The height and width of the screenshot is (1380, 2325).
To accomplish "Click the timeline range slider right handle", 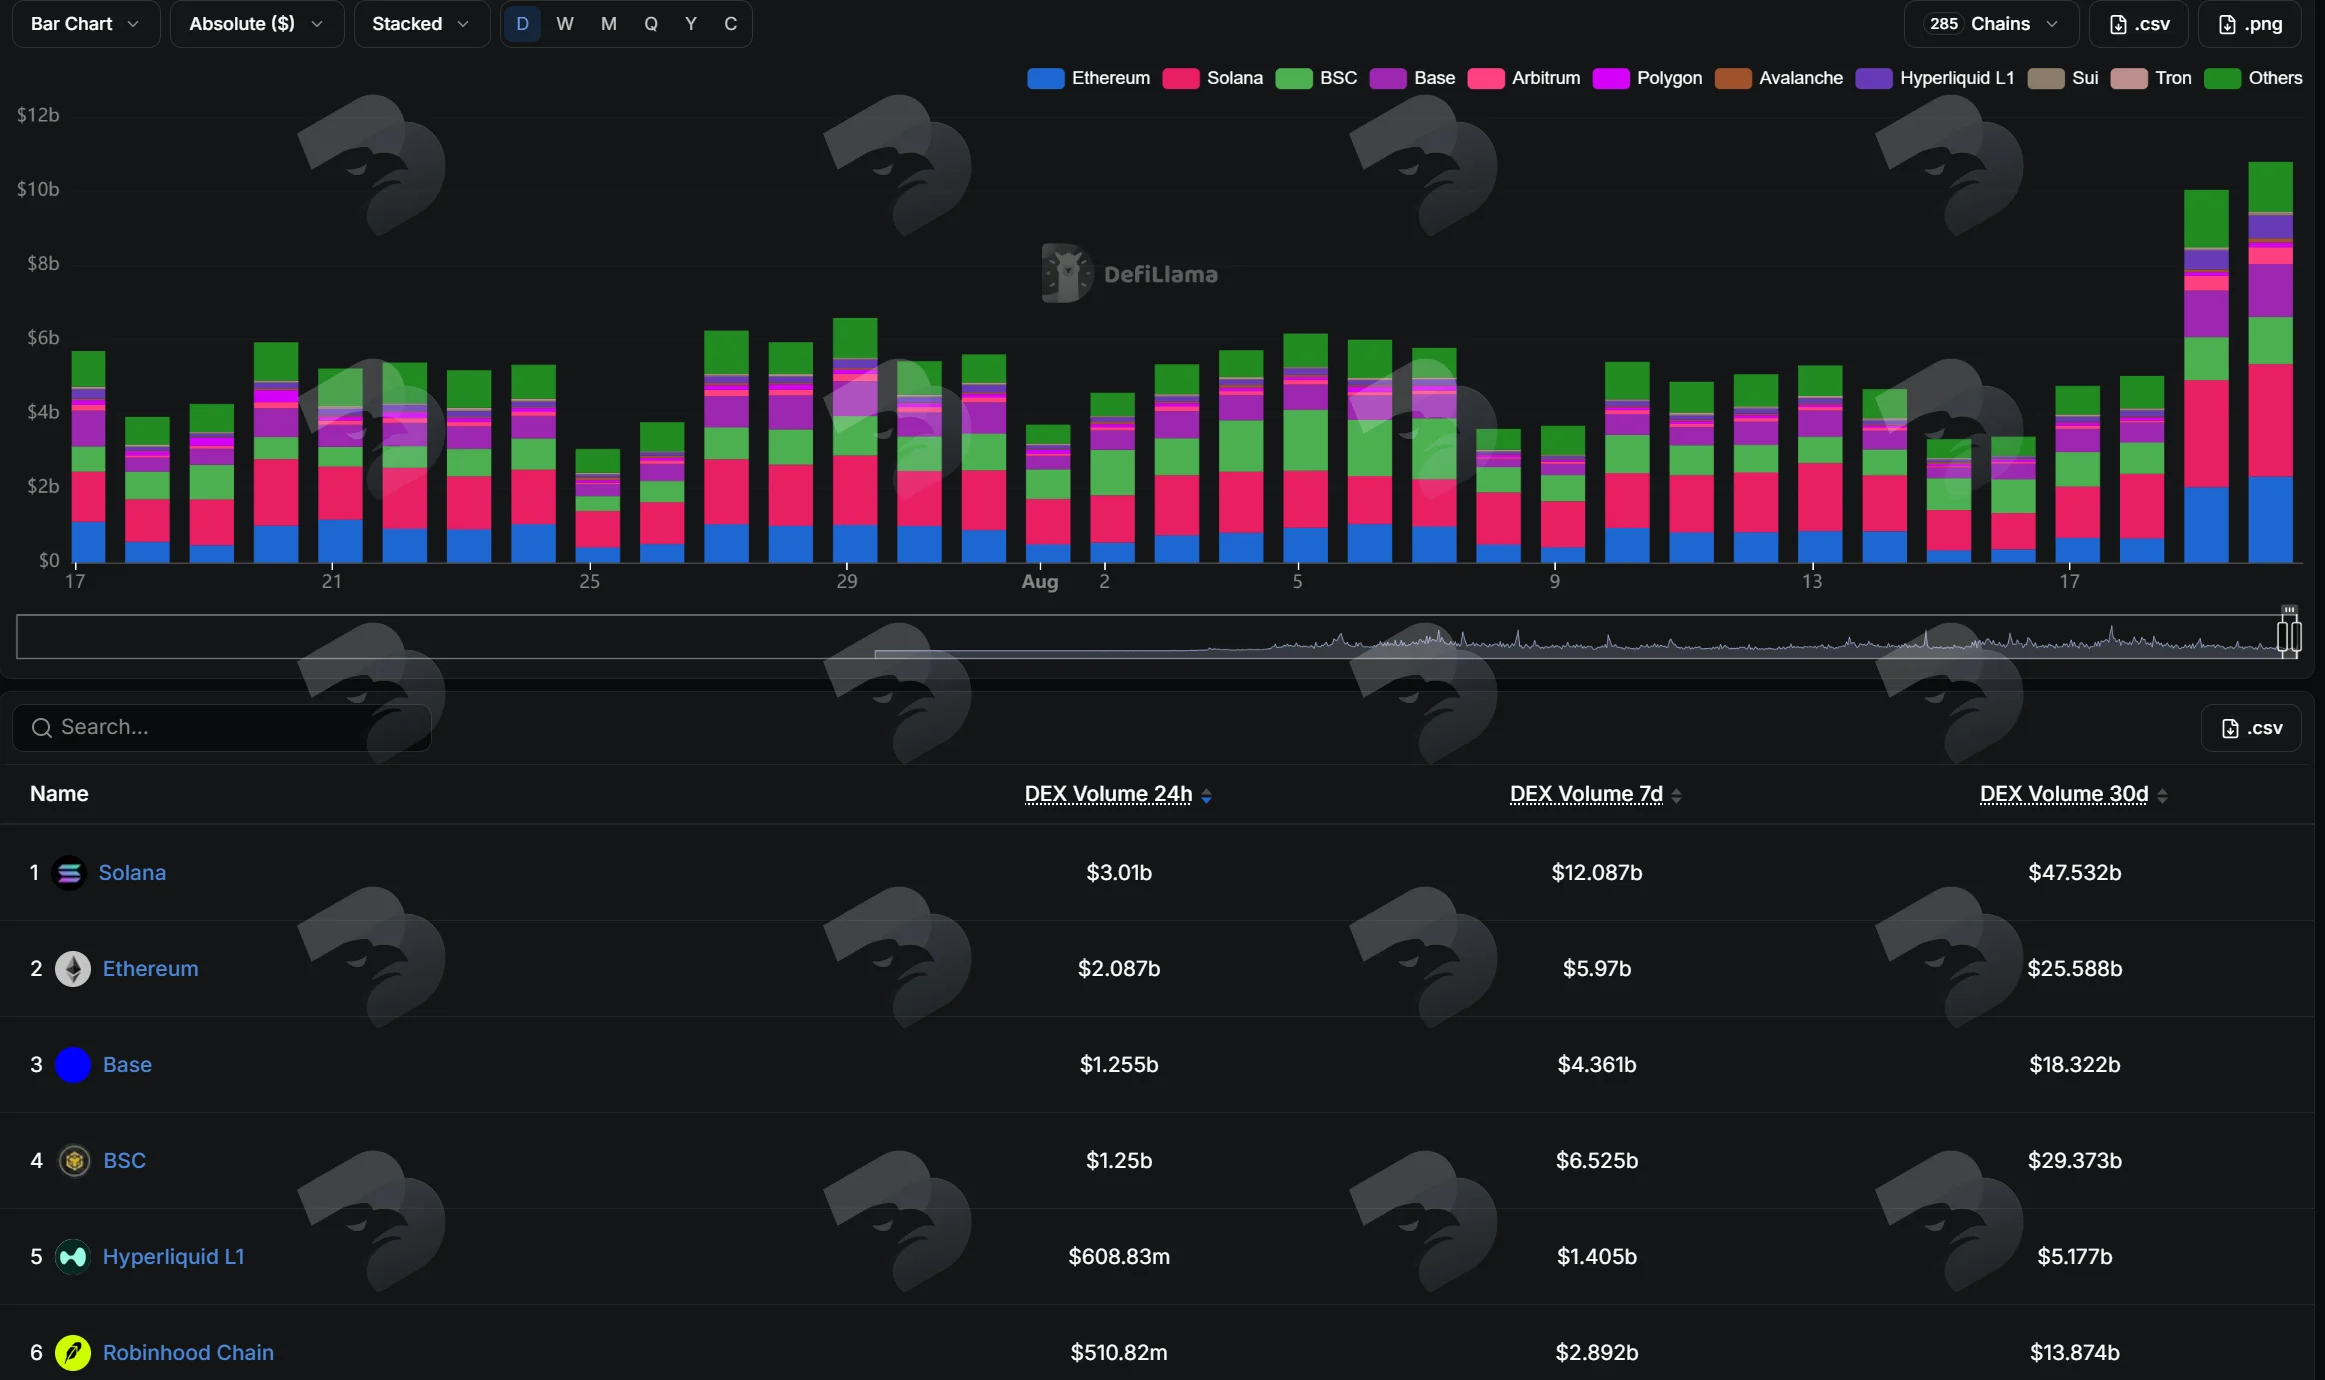I will click(x=2289, y=634).
